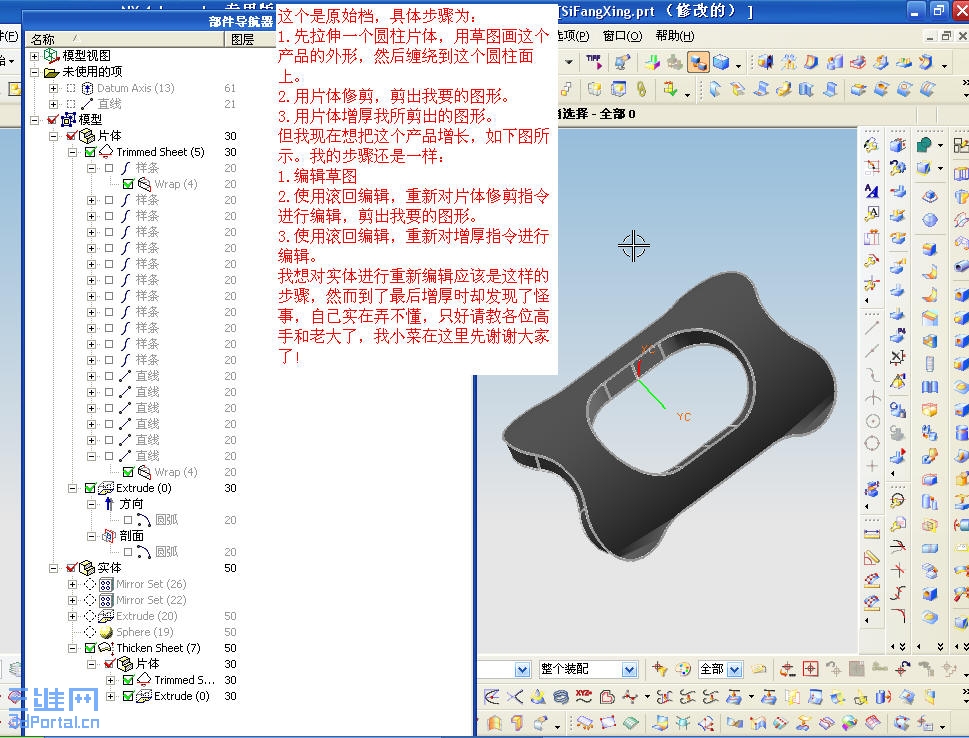Image resolution: width=969 pixels, height=738 pixels.
Task: Click the chain link icon in toolbar
Action: click(641, 90)
